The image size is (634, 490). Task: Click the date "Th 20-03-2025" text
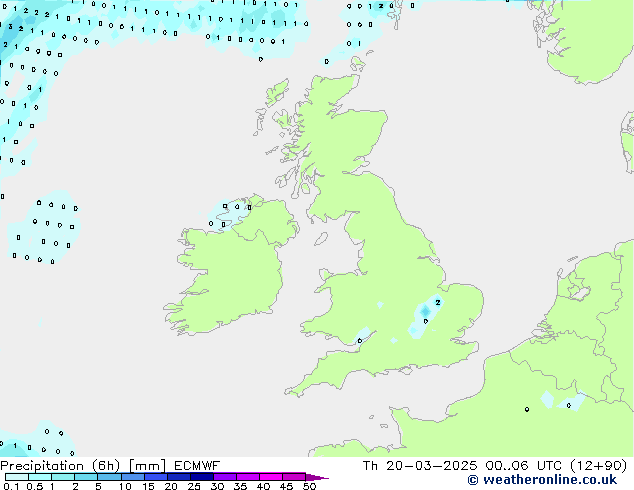[420, 466]
